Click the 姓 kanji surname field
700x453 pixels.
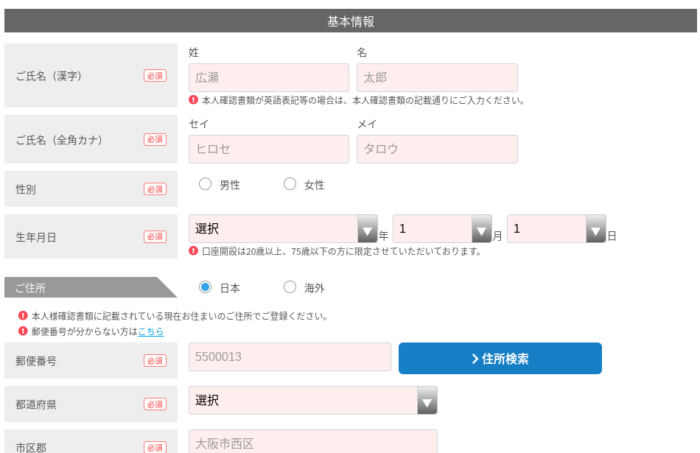point(269,78)
